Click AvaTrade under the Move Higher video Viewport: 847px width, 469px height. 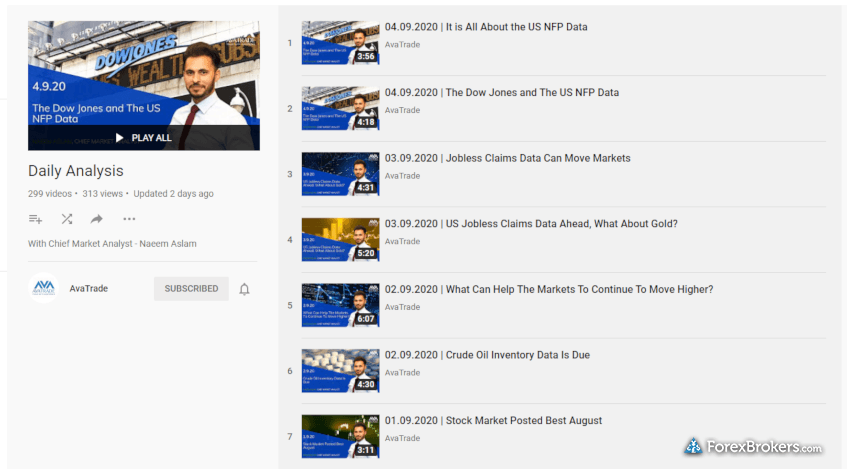[402, 307]
